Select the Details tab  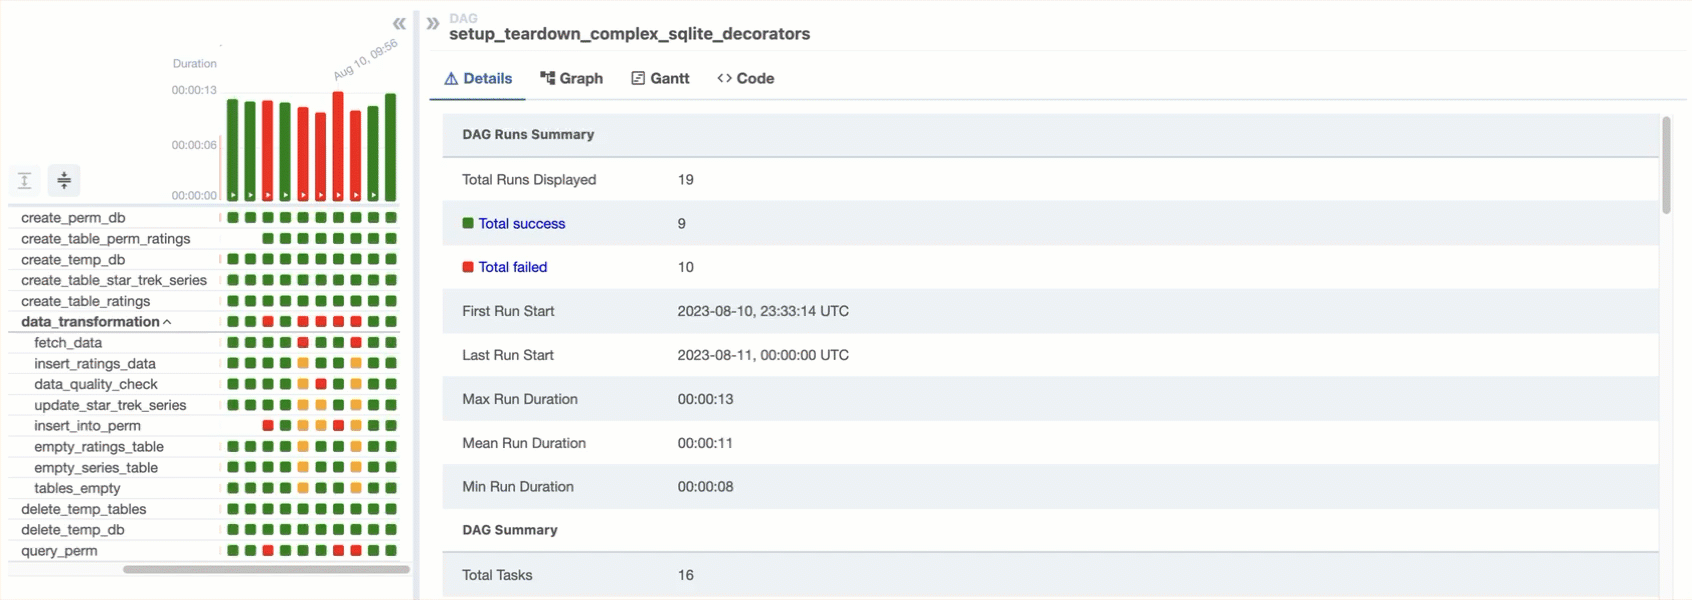pyautogui.click(x=478, y=78)
